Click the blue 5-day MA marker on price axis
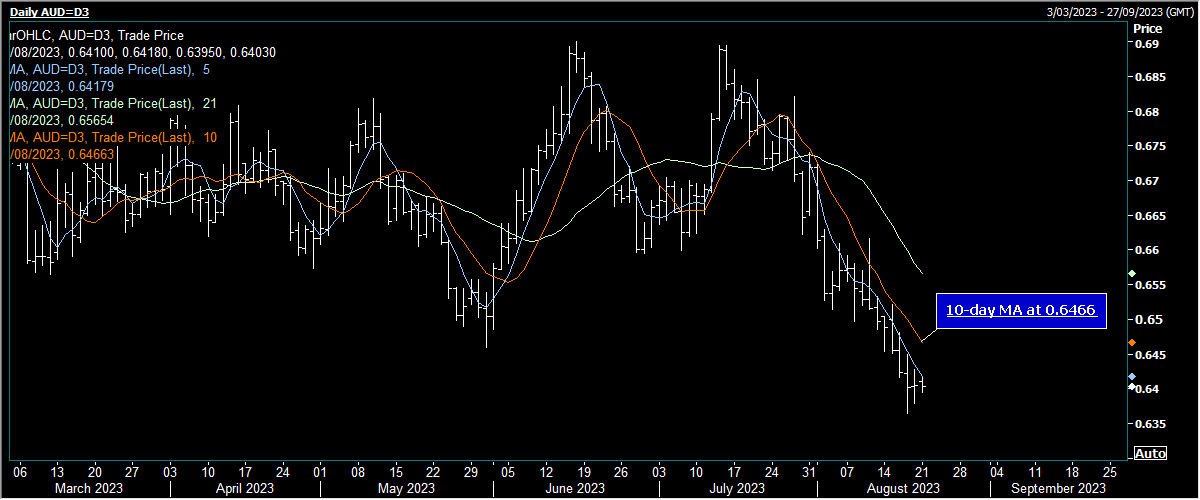Viewport: 1200px width, 500px height. [x=1131, y=377]
